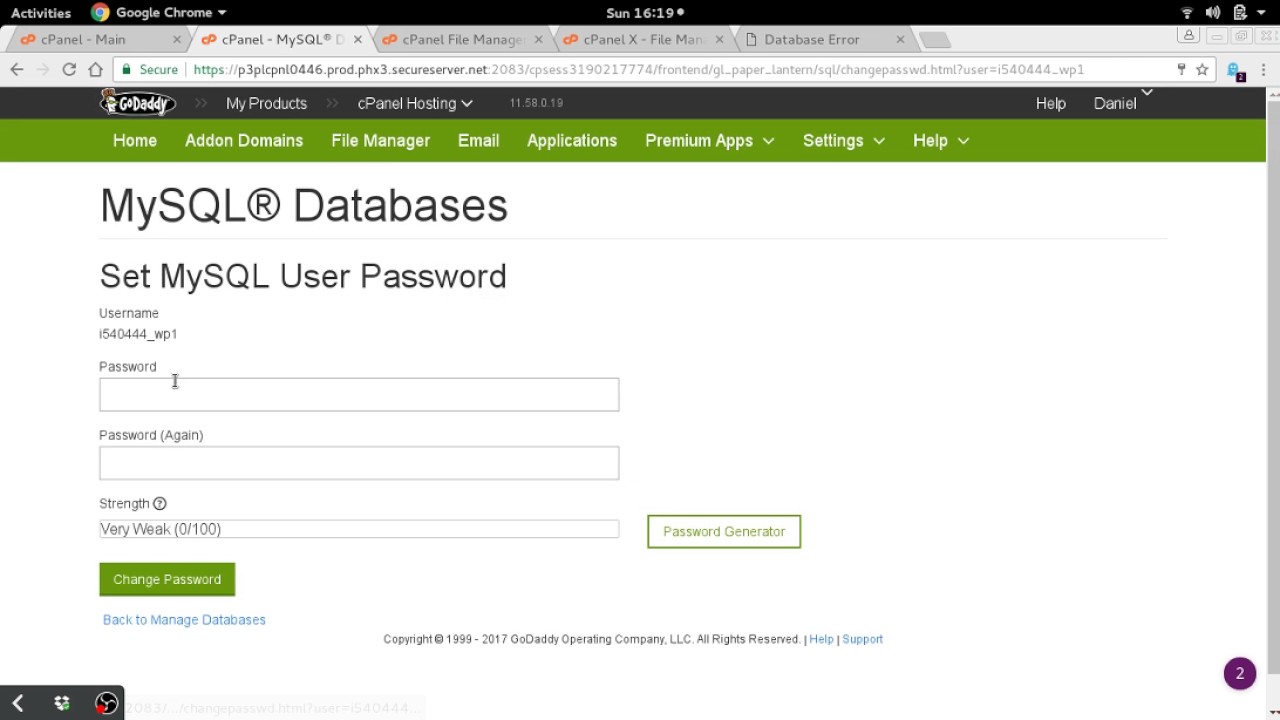The width and height of the screenshot is (1280, 720).
Task: Click the Password Generator button
Action: [x=724, y=532]
